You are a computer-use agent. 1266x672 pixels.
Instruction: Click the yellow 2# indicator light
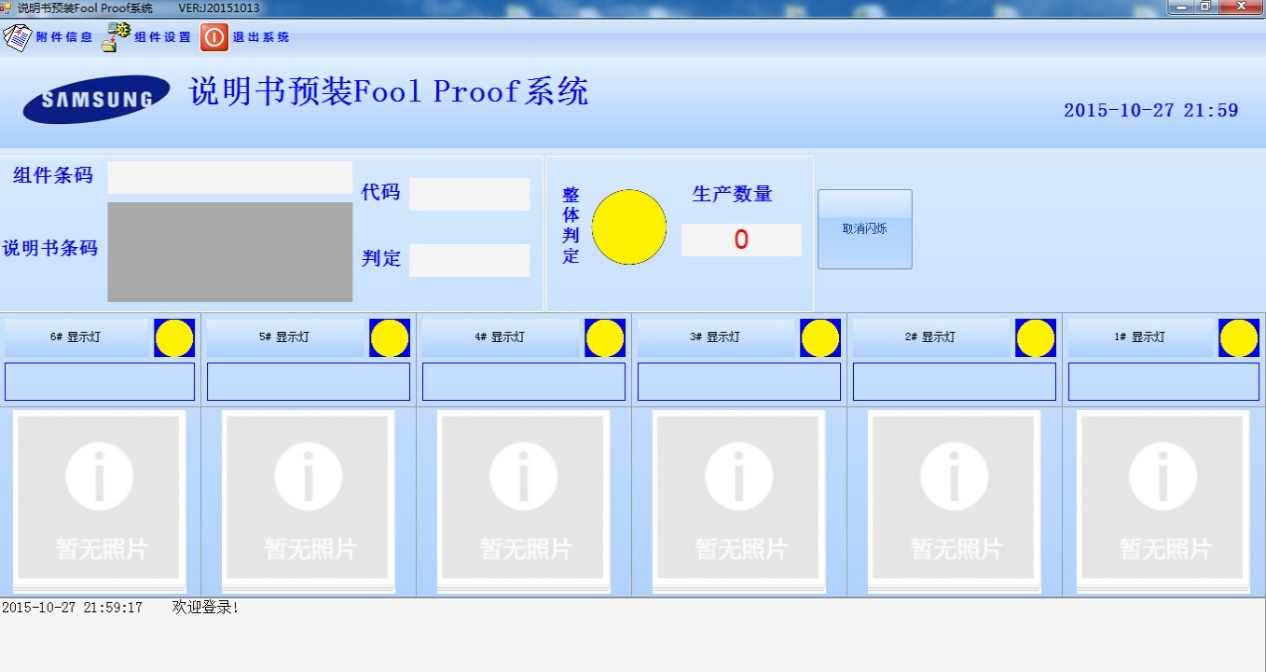1036,338
